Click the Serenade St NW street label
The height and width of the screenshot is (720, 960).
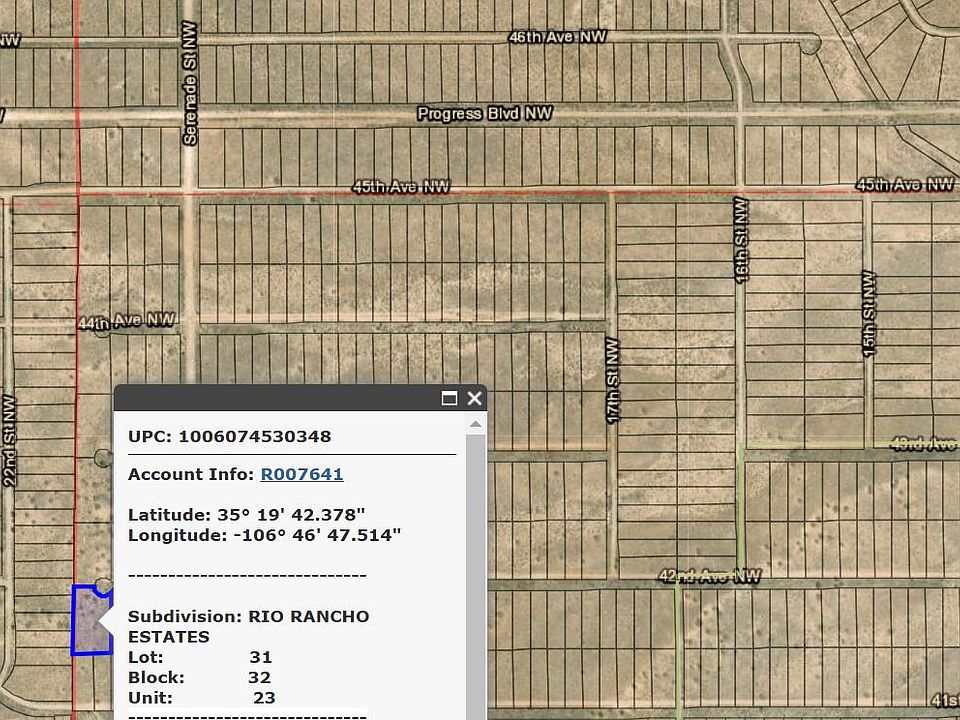[189, 84]
